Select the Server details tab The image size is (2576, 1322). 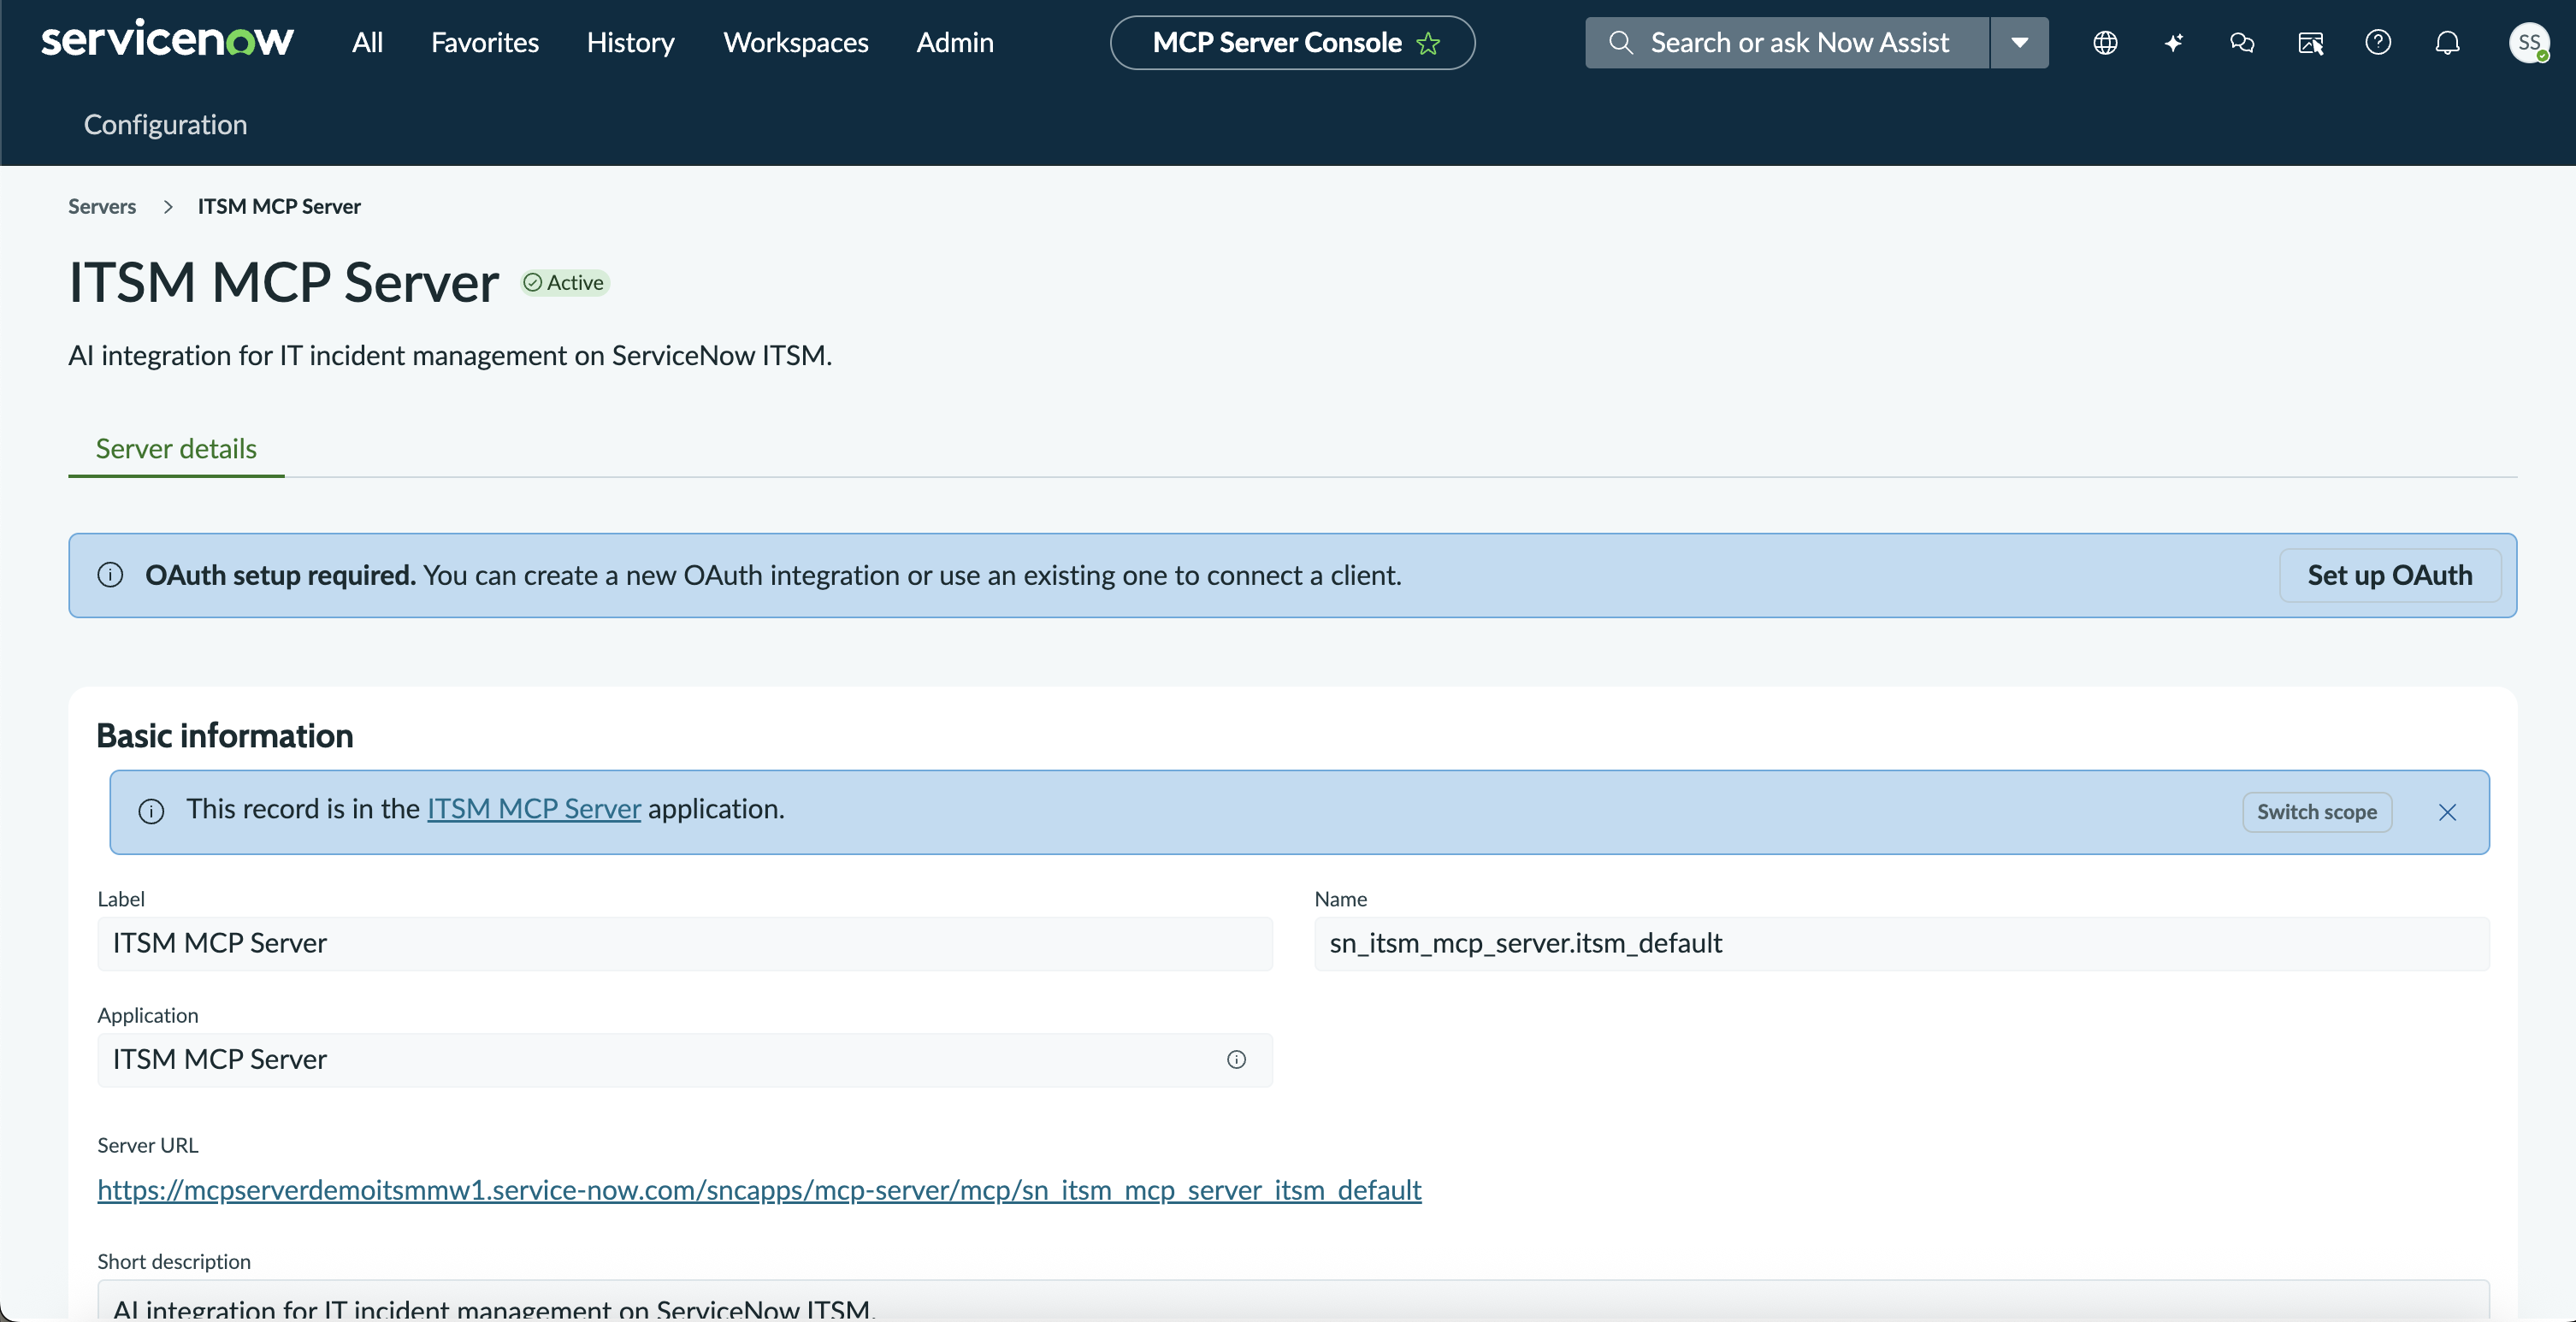(176, 448)
